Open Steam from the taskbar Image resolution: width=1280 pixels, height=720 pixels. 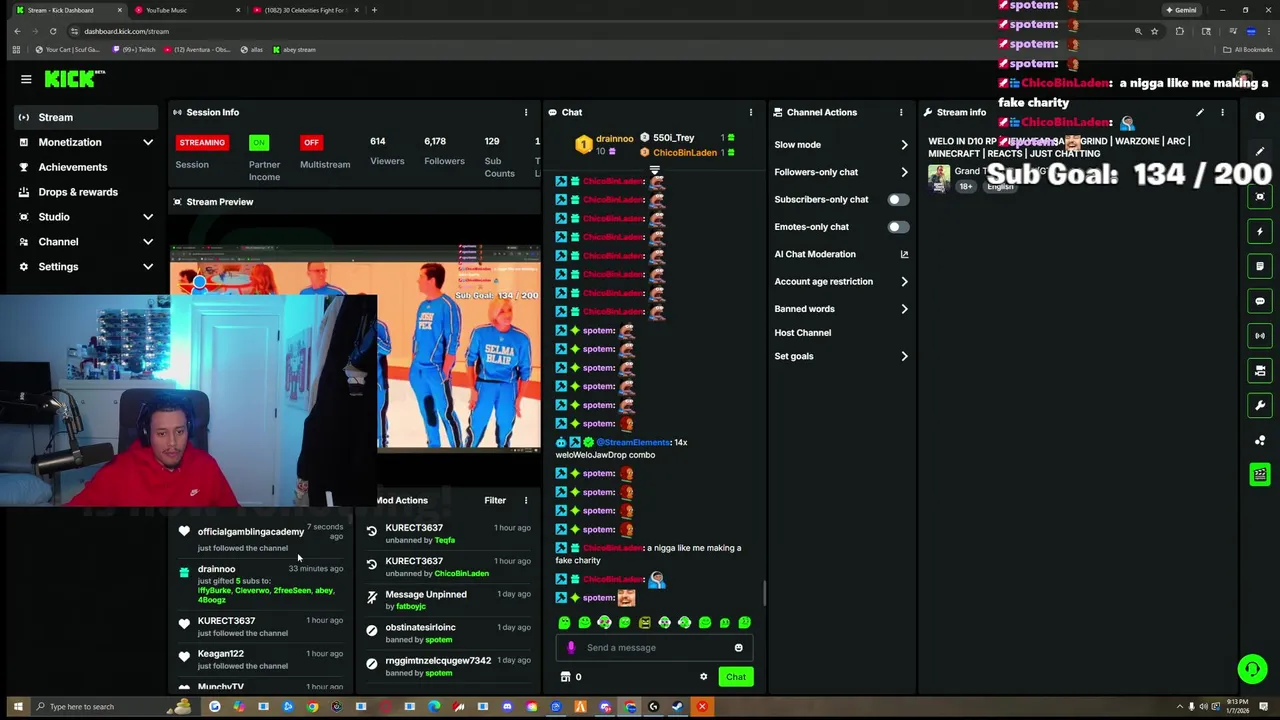coord(677,707)
